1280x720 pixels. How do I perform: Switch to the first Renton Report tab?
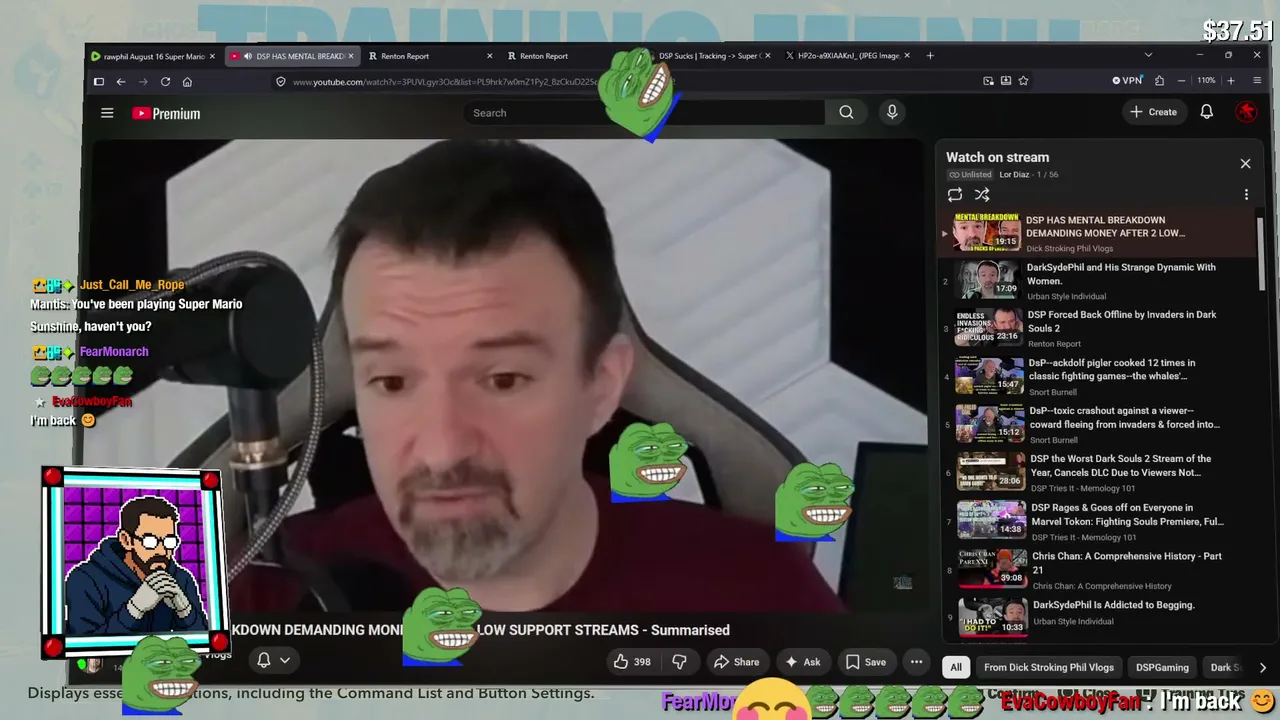point(430,56)
